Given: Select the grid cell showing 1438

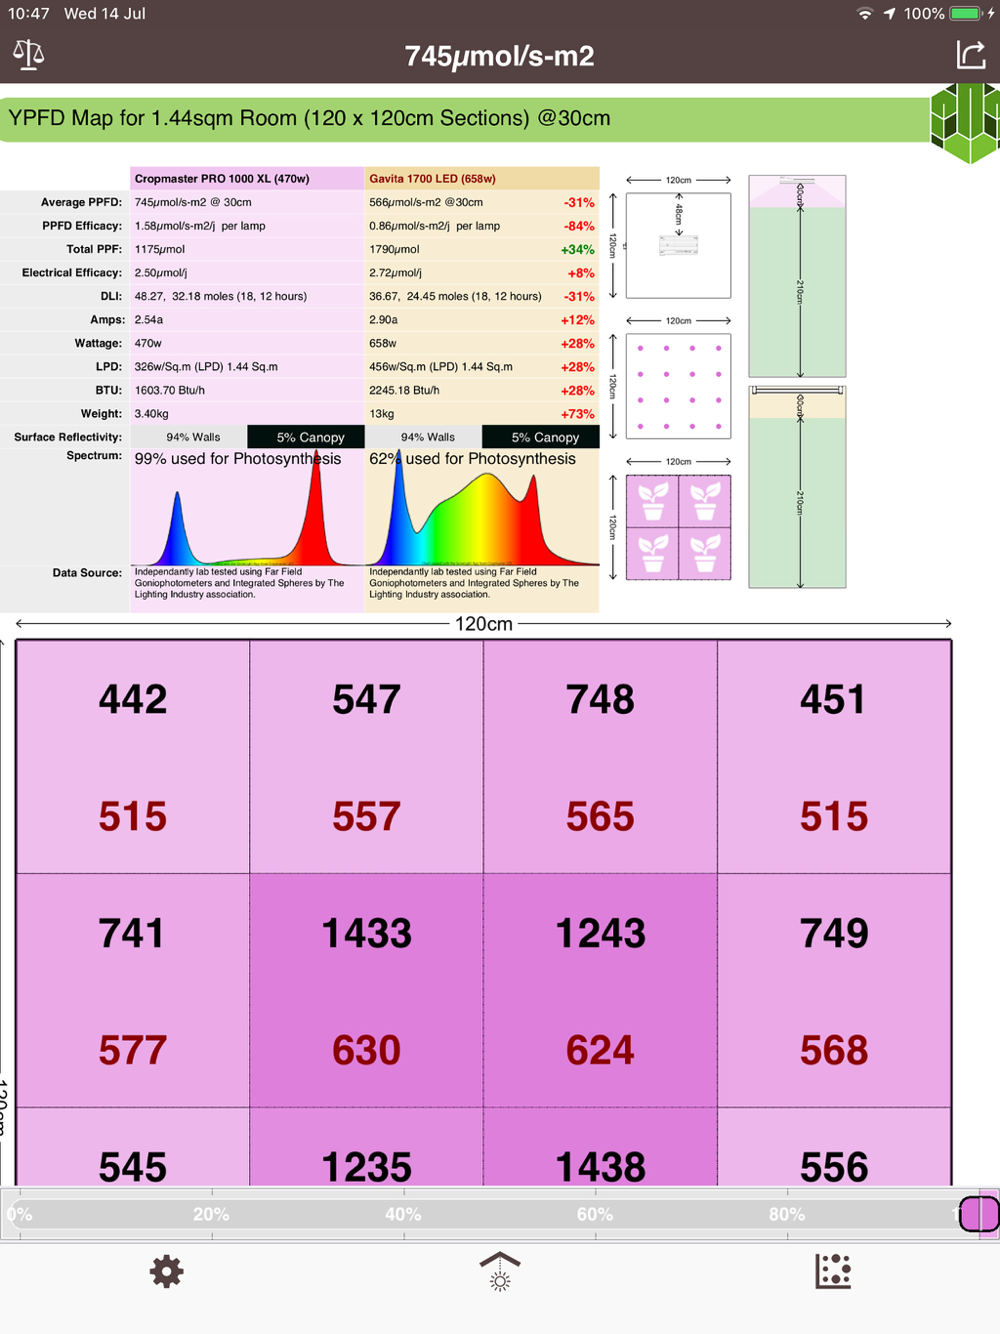Looking at the screenshot, I should pyautogui.click(x=600, y=1147).
